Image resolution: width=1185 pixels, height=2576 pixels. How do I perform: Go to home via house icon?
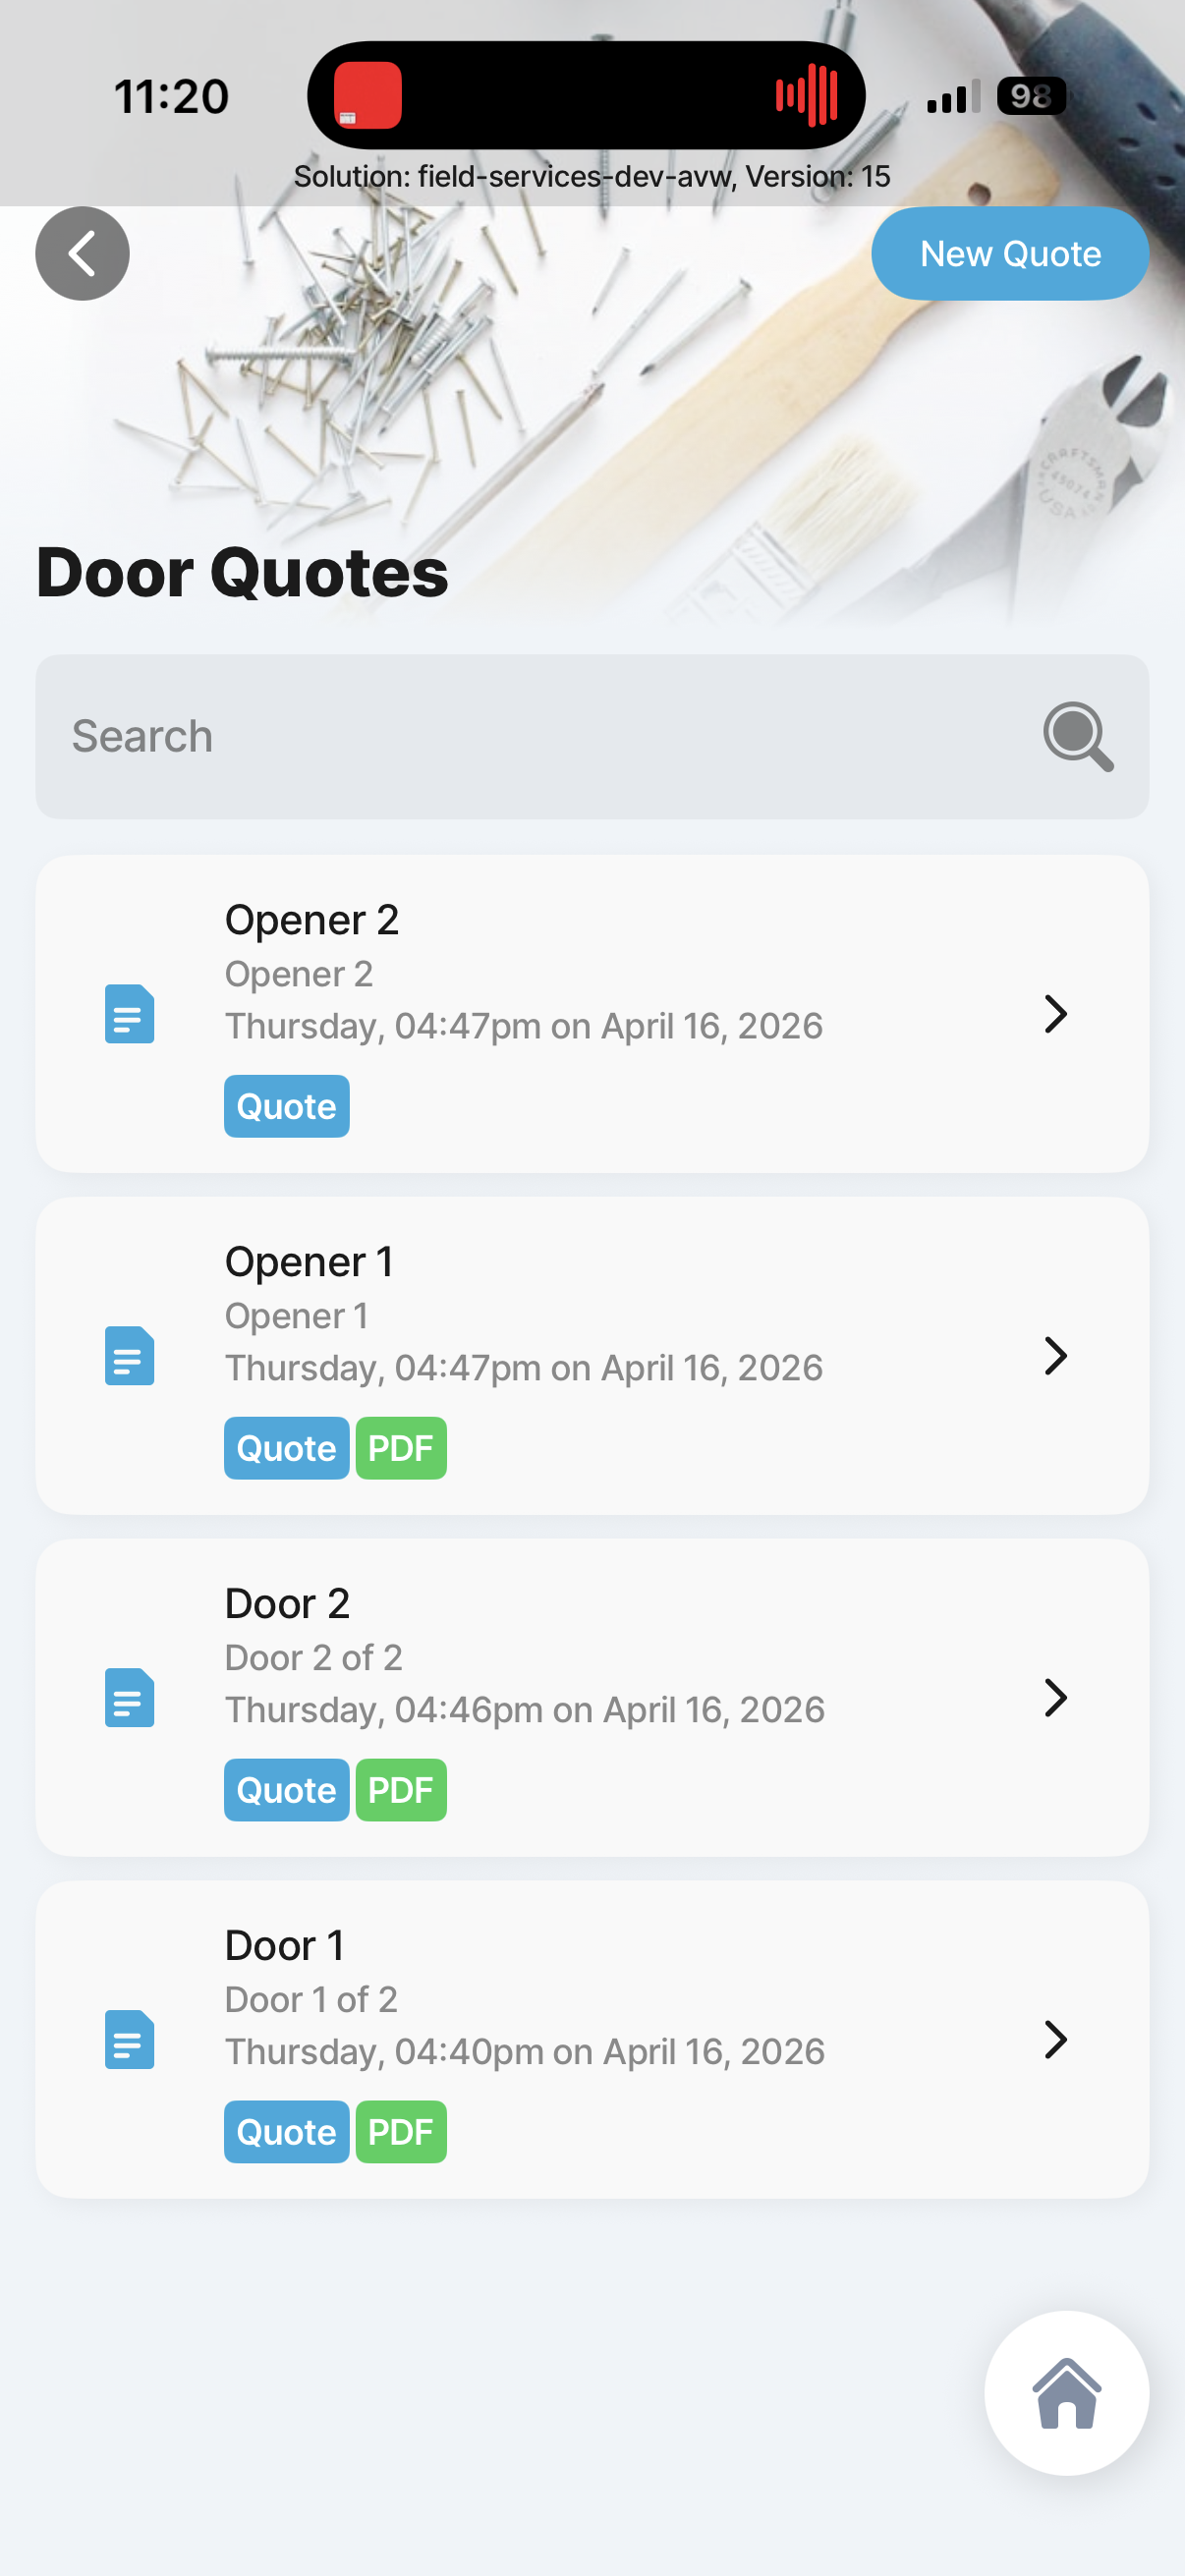(1066, 2393)
